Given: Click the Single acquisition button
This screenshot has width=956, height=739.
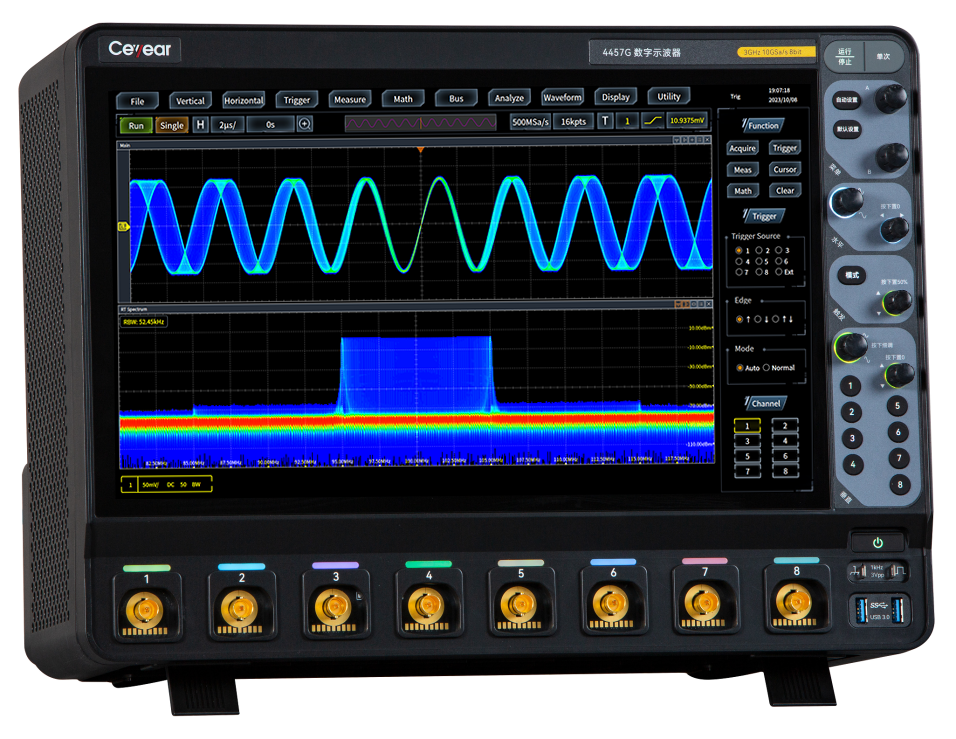Looking at the screenshot, I should 172,126.
